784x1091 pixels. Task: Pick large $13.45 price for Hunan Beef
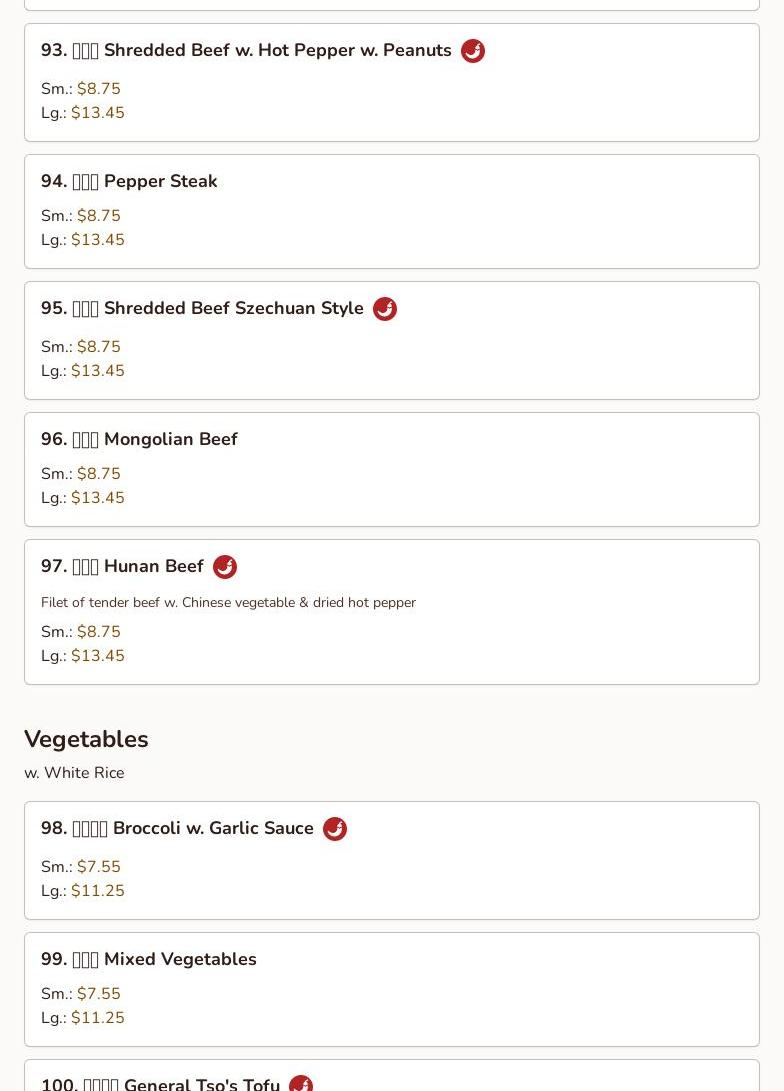tap(98, 656)
